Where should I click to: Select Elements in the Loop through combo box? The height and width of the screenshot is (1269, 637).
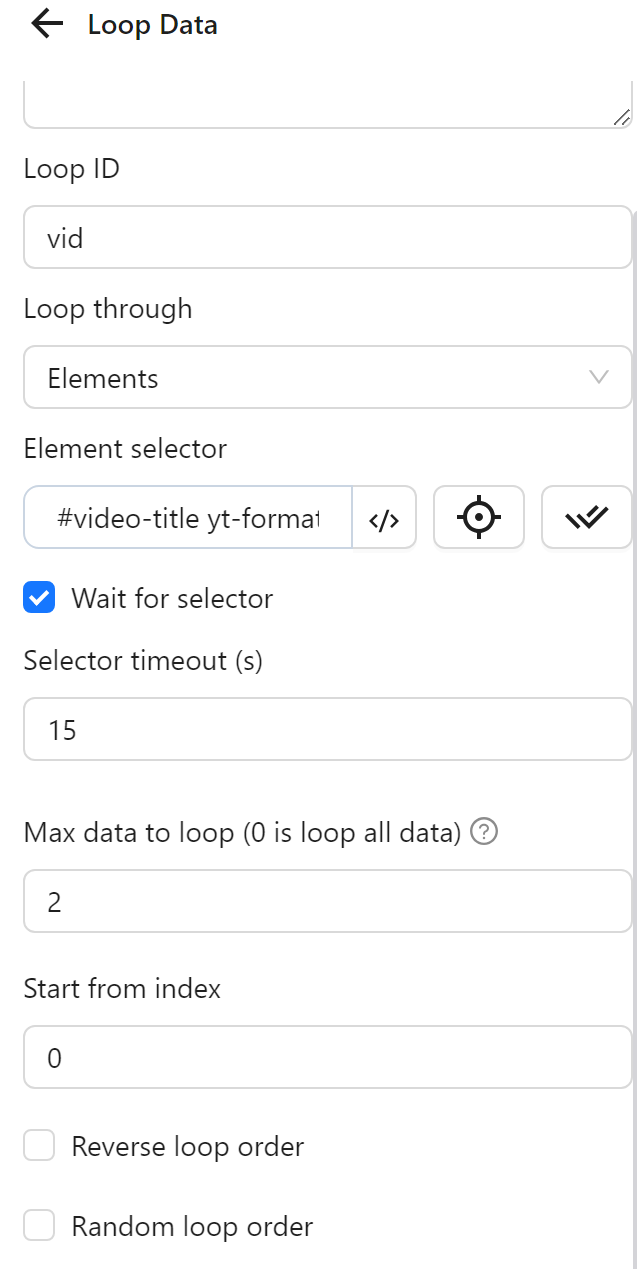(x=328, y=377)
